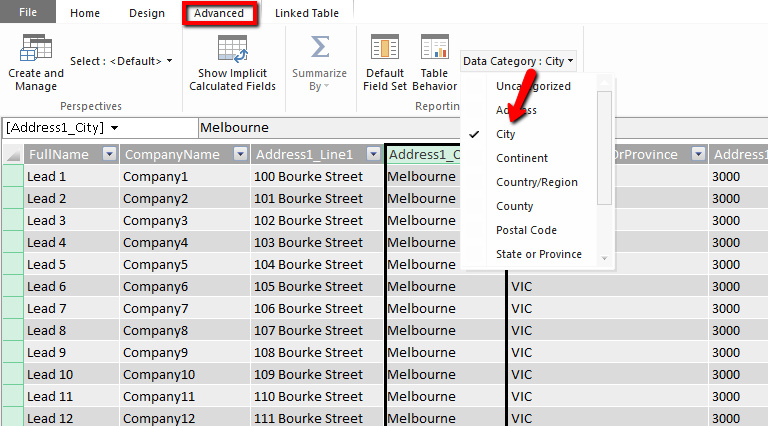Screen dimensions: 768x426
Task: Open the Table Behavior icon
Action: [434, 48]
